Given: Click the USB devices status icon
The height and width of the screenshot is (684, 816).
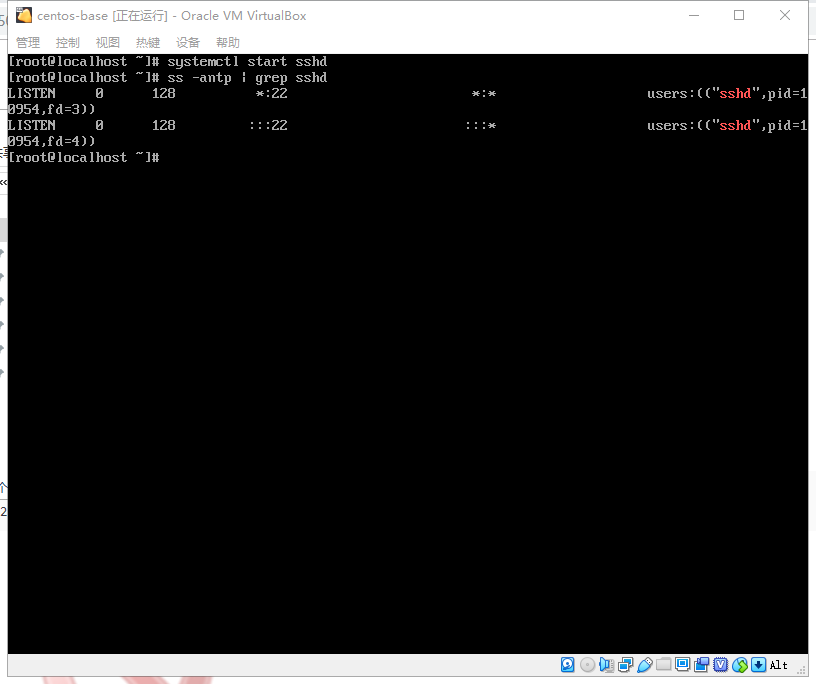Looking at the screenshot, I should pos(644,665).
